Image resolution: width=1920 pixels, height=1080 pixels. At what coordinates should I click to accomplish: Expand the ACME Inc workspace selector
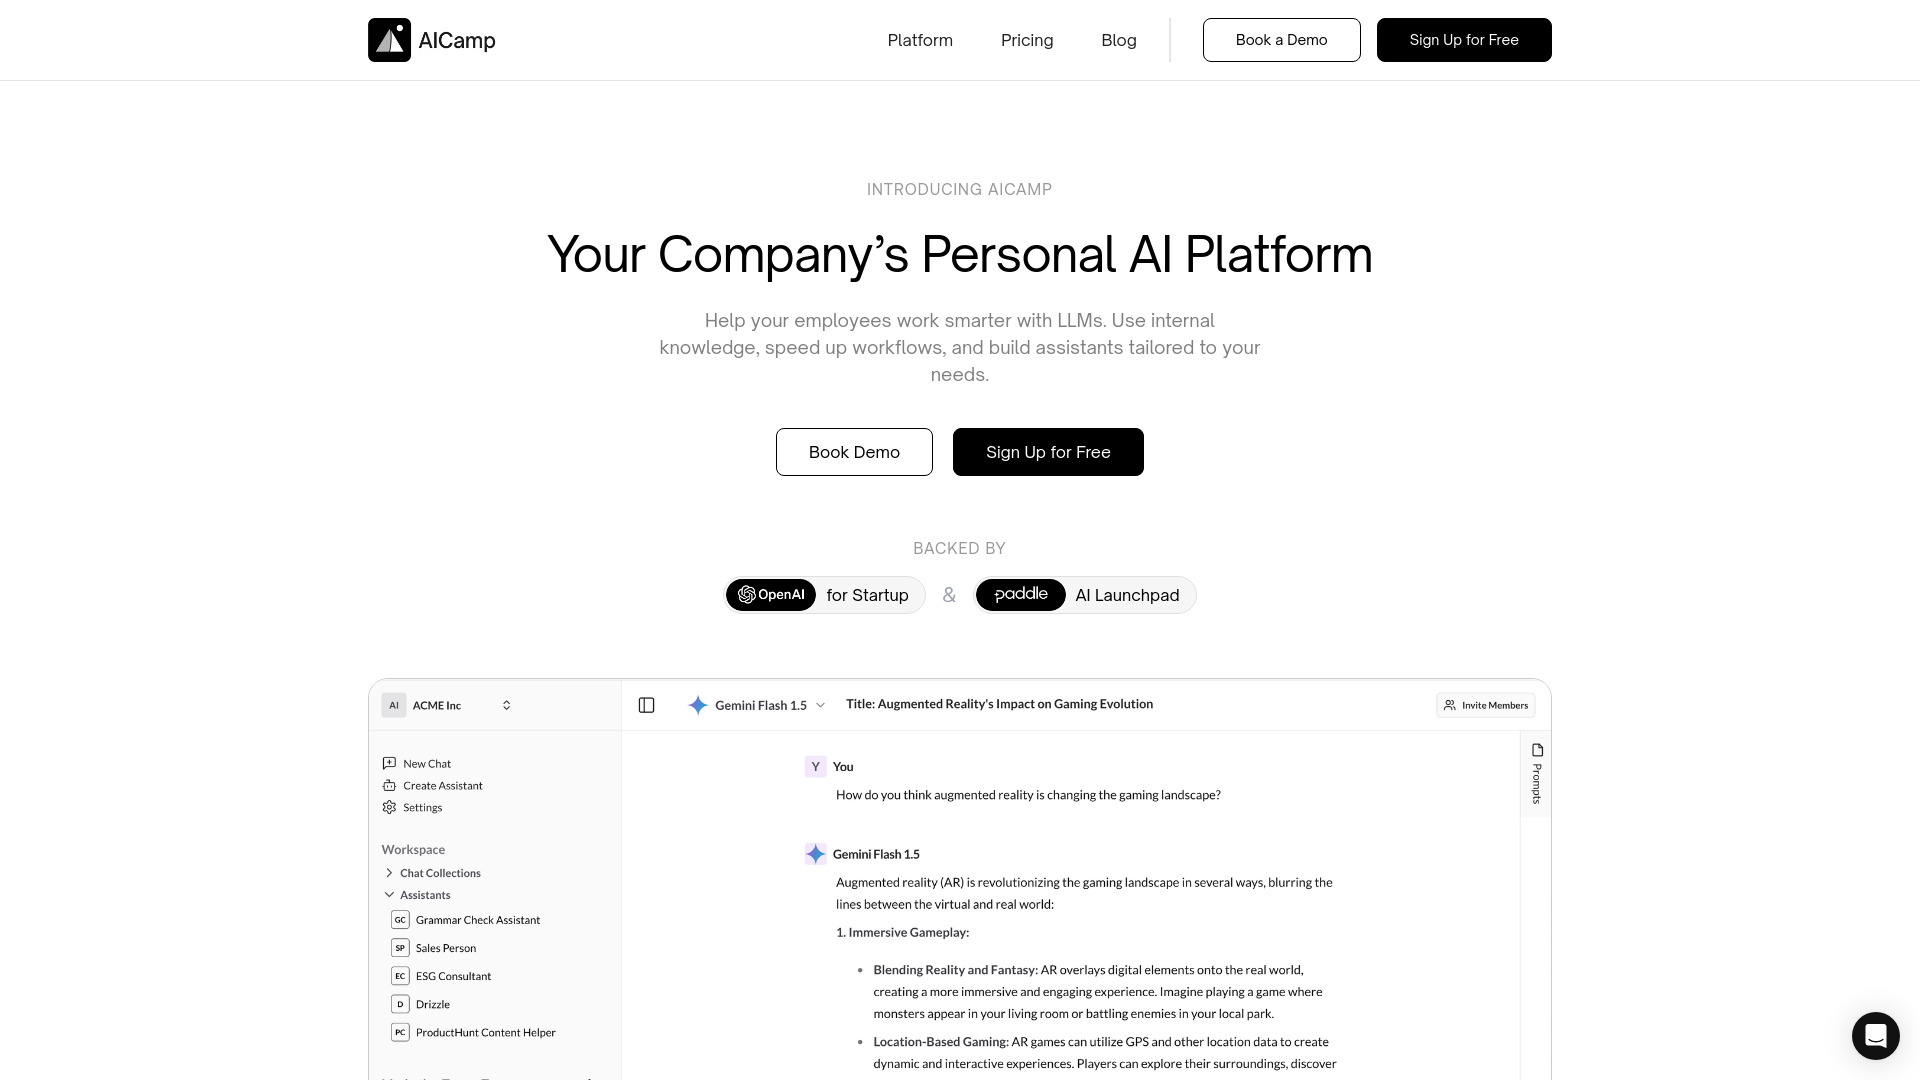(x=447, y=704)
